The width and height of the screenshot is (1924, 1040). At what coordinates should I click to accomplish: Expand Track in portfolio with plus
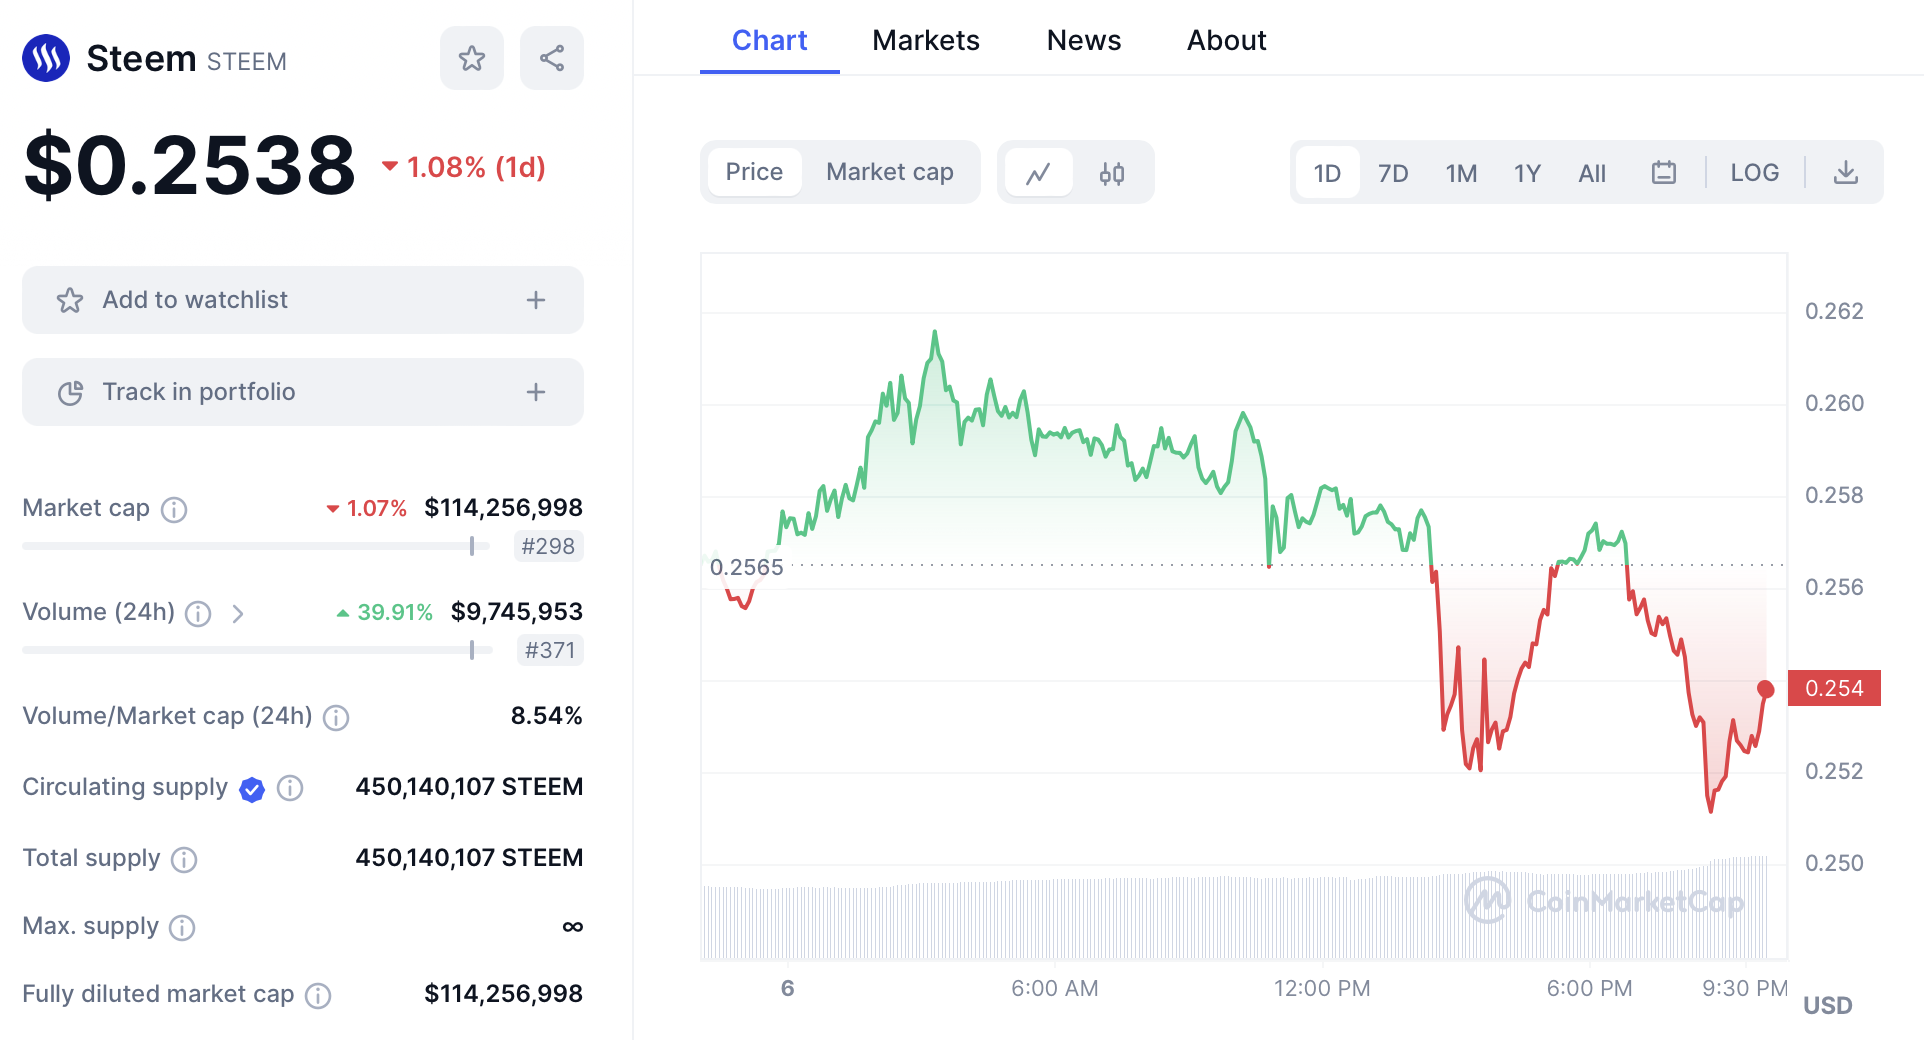click(x=536, y=392)
